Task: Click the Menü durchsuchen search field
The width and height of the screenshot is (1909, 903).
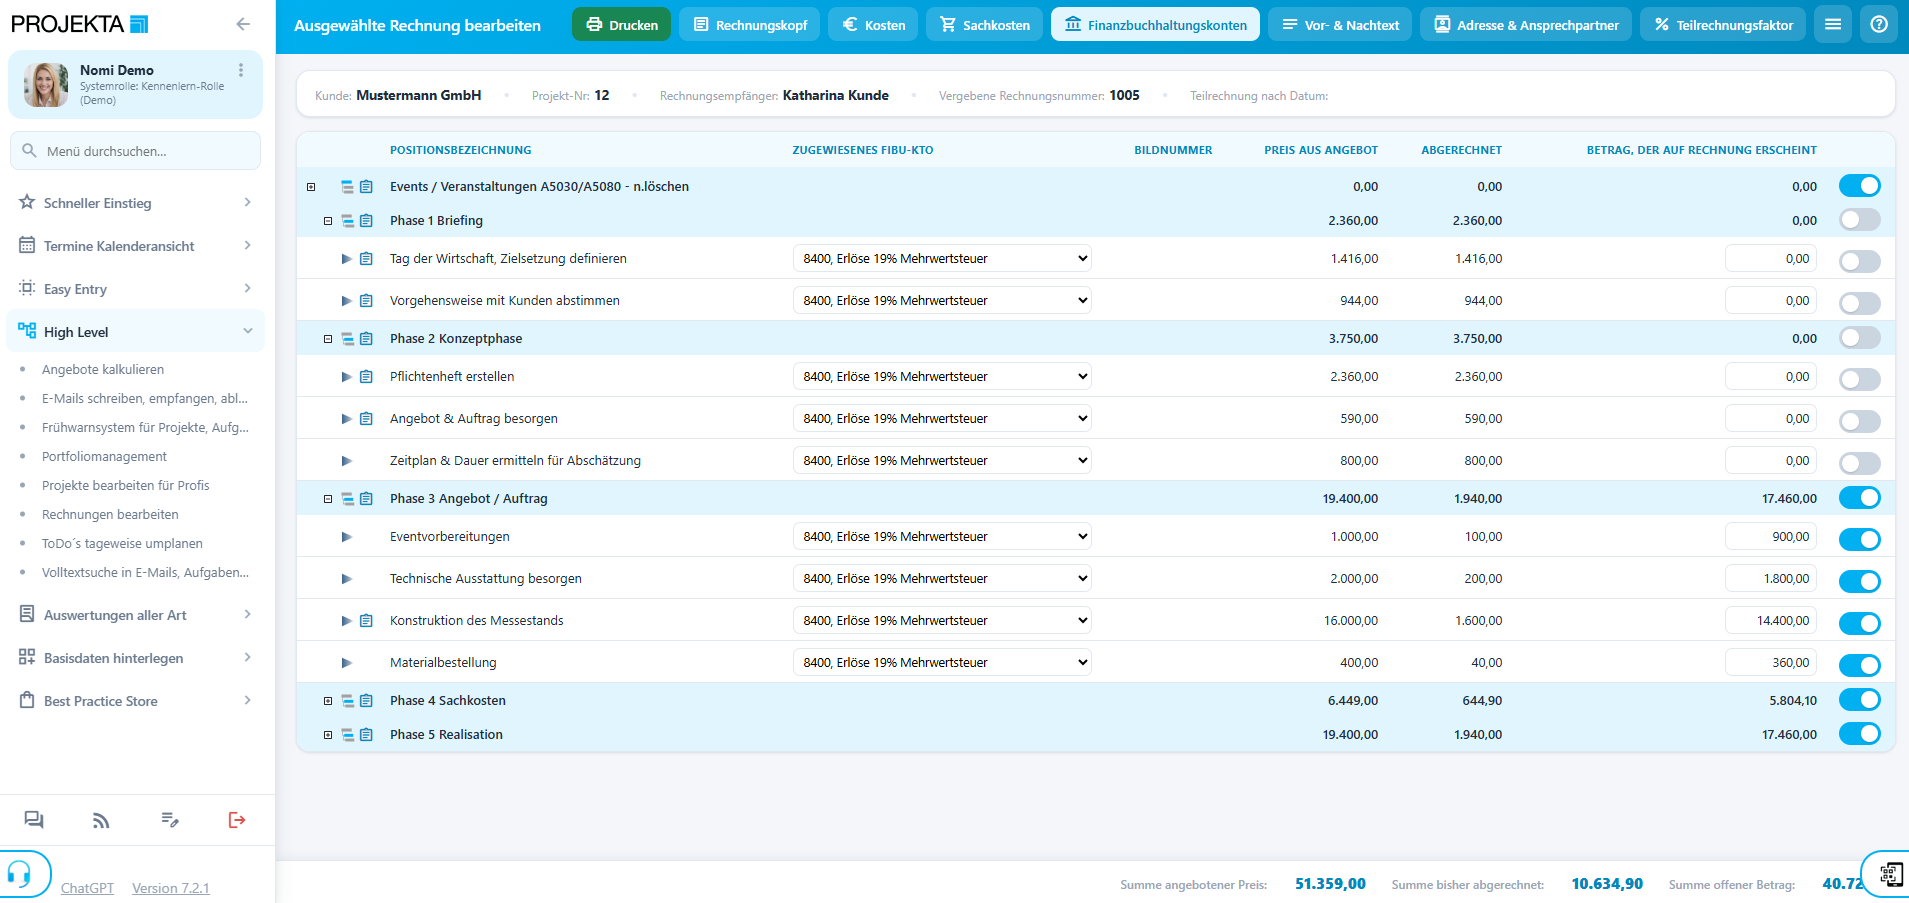Action: click(136, 151)
